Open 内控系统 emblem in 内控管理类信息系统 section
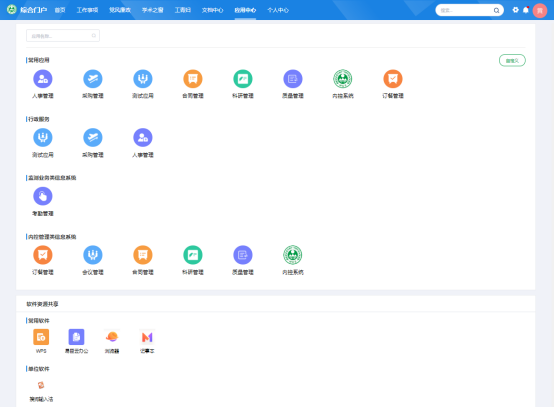 pyautogui.click(x=293, y=255)
